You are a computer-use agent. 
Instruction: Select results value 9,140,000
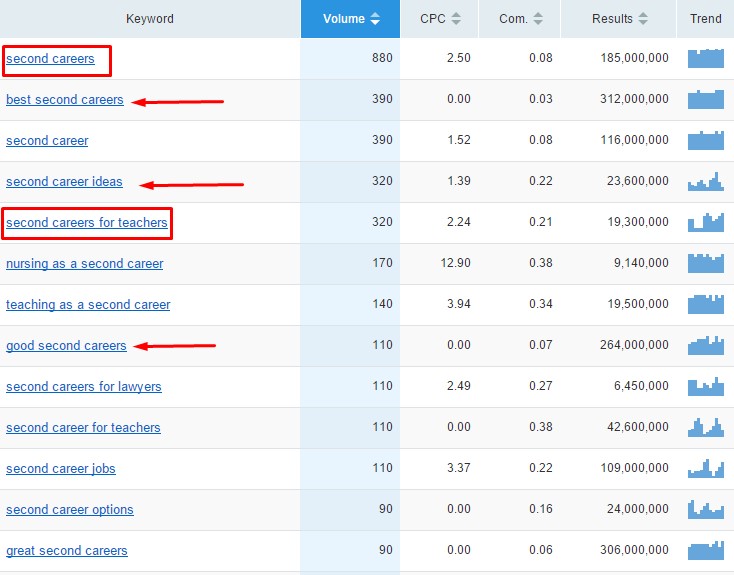(x=641, y=263)
